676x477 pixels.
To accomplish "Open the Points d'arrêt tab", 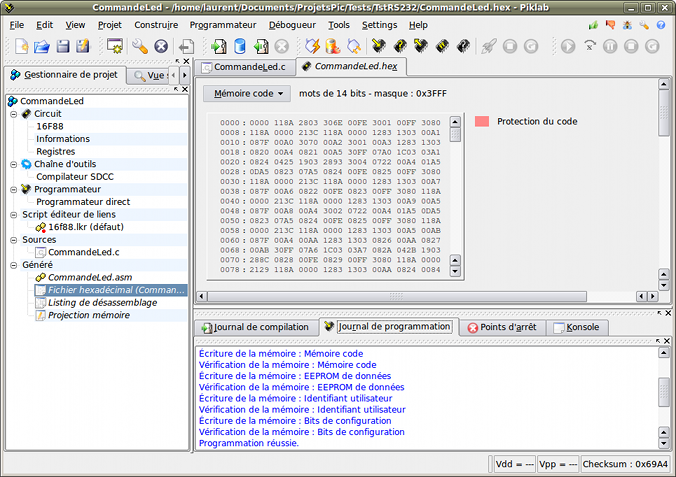I will [501, 327].
